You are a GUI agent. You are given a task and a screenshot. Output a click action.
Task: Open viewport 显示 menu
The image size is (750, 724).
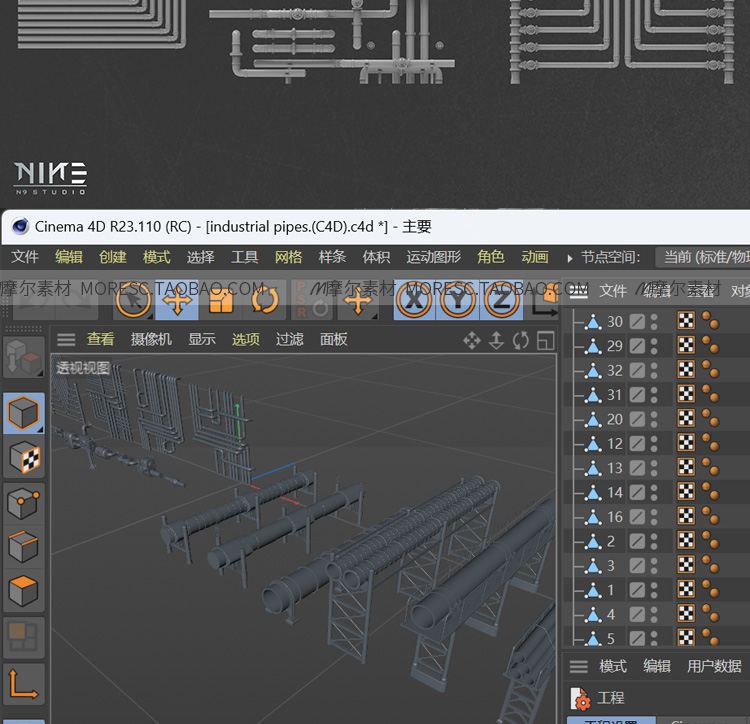tap(202, 340)
